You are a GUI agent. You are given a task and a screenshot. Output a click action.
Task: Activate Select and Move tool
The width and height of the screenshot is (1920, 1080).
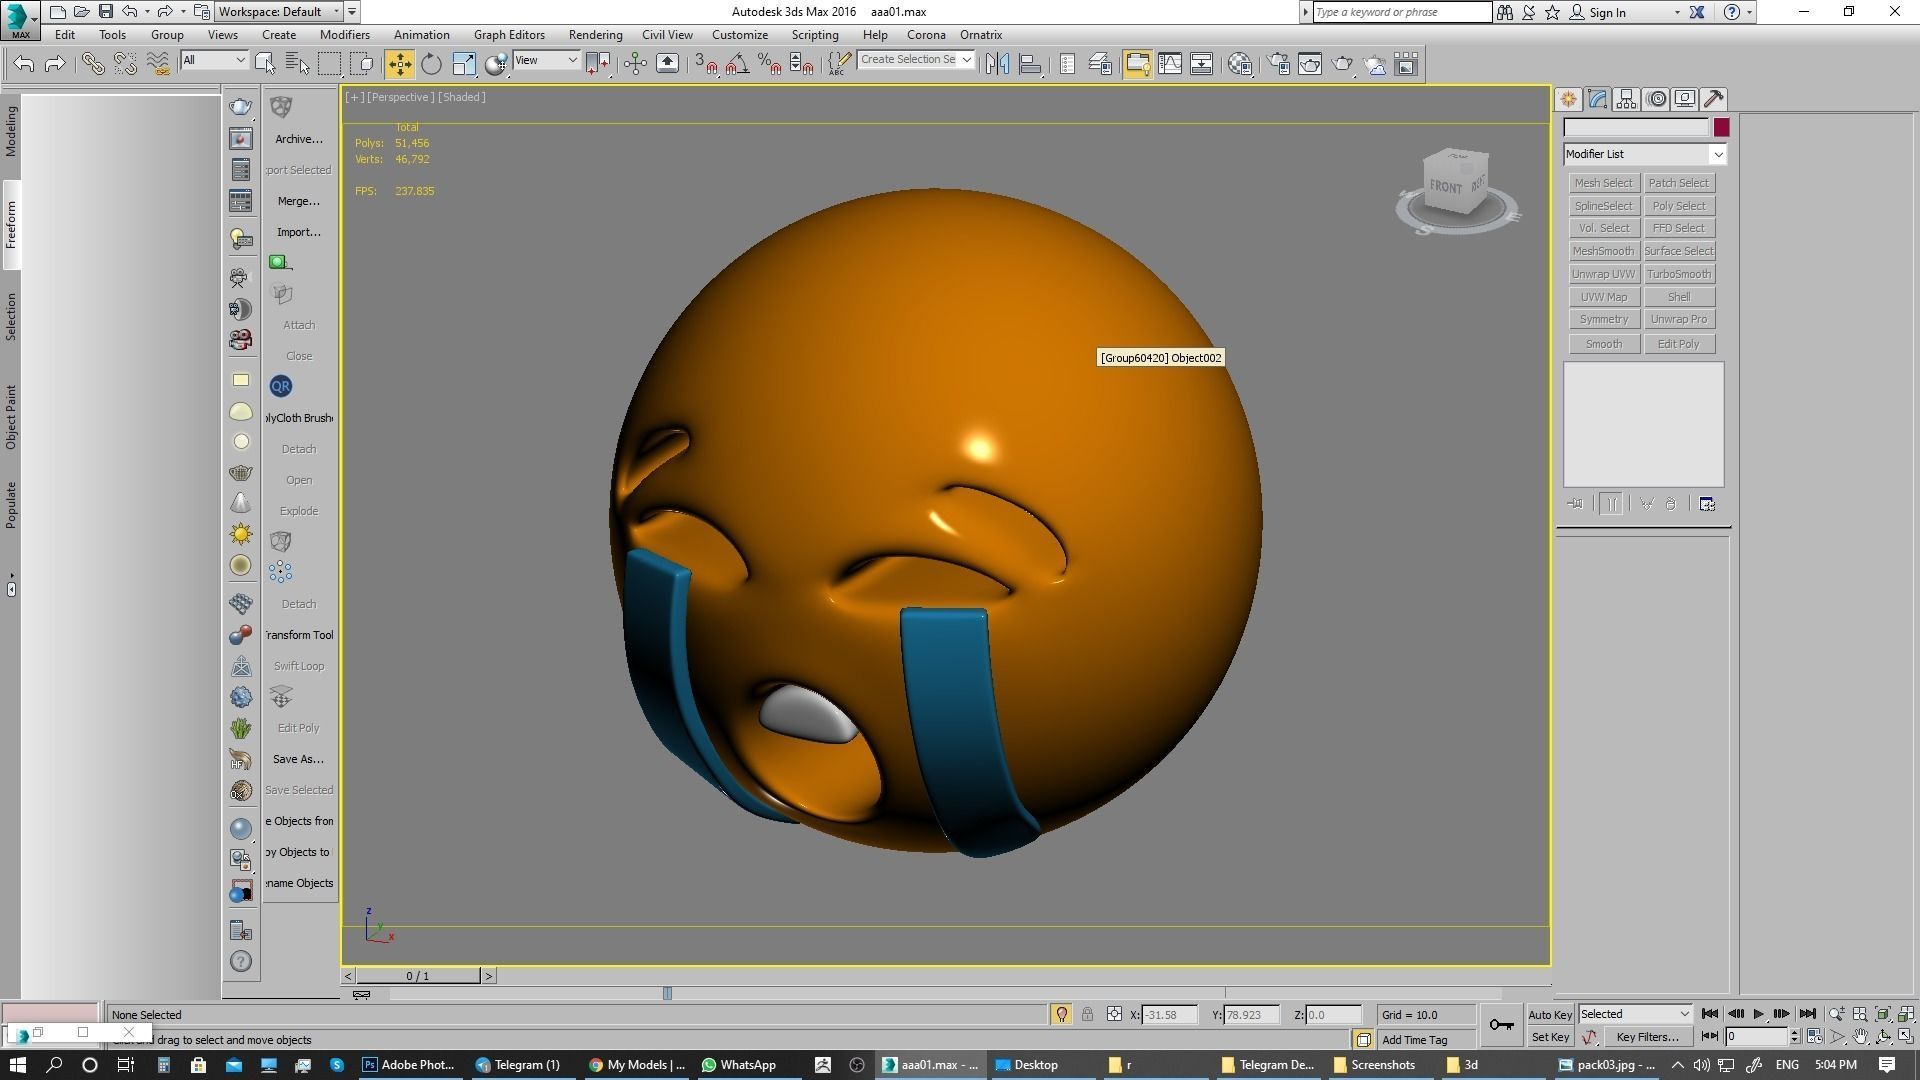click(x=399, y=64)
